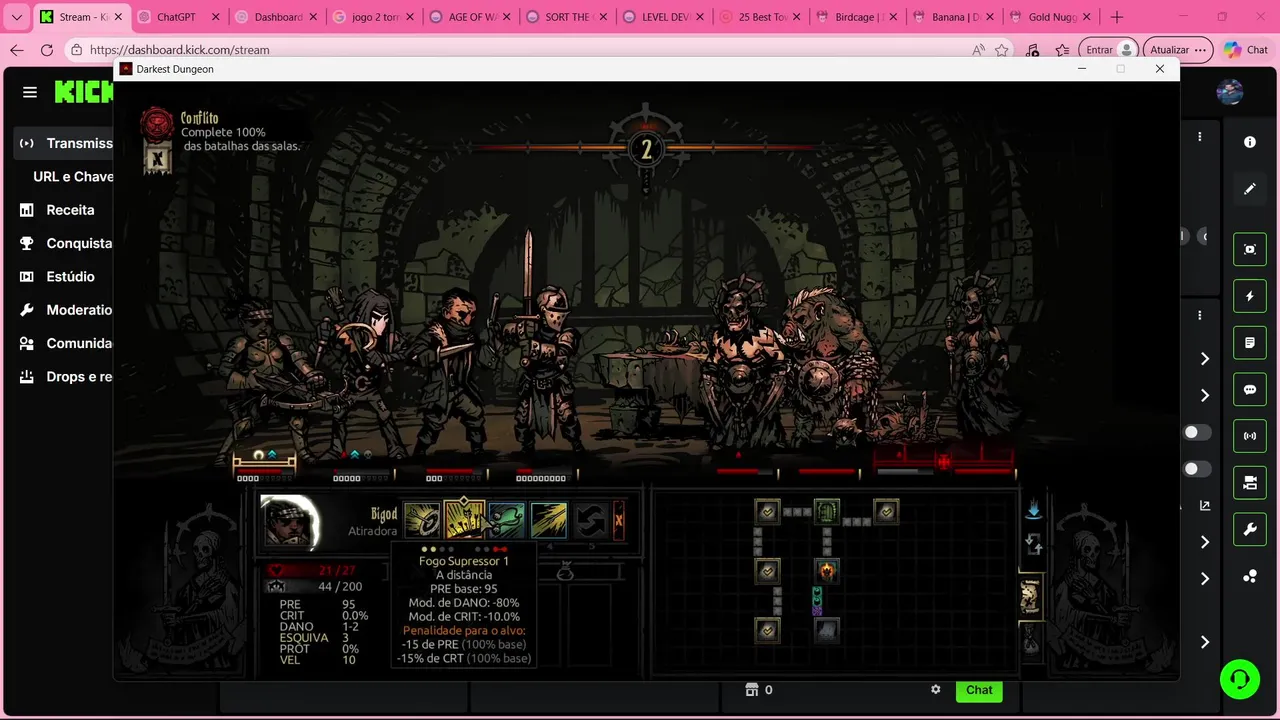Open the lower vertical three-dots menu

[x=1200, y=315]
